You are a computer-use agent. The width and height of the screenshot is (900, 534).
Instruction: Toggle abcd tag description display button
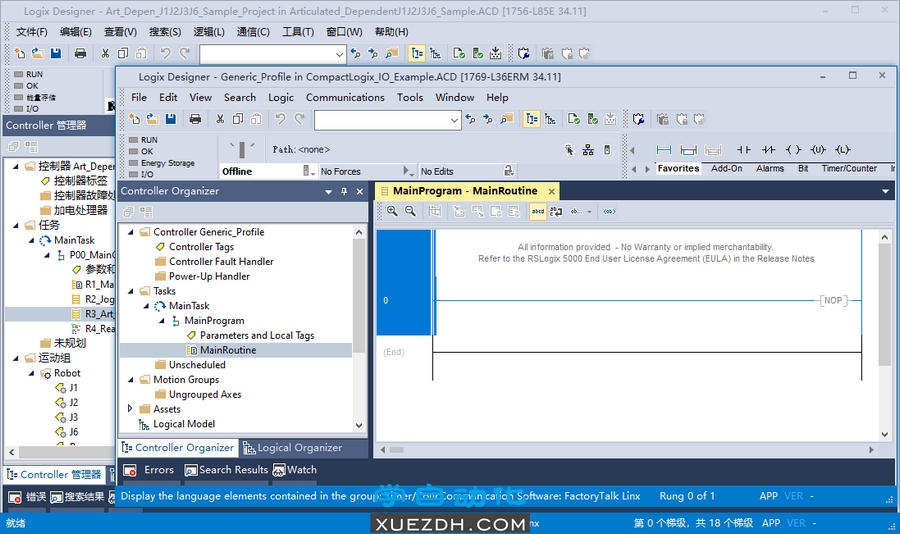pos(538,211)
